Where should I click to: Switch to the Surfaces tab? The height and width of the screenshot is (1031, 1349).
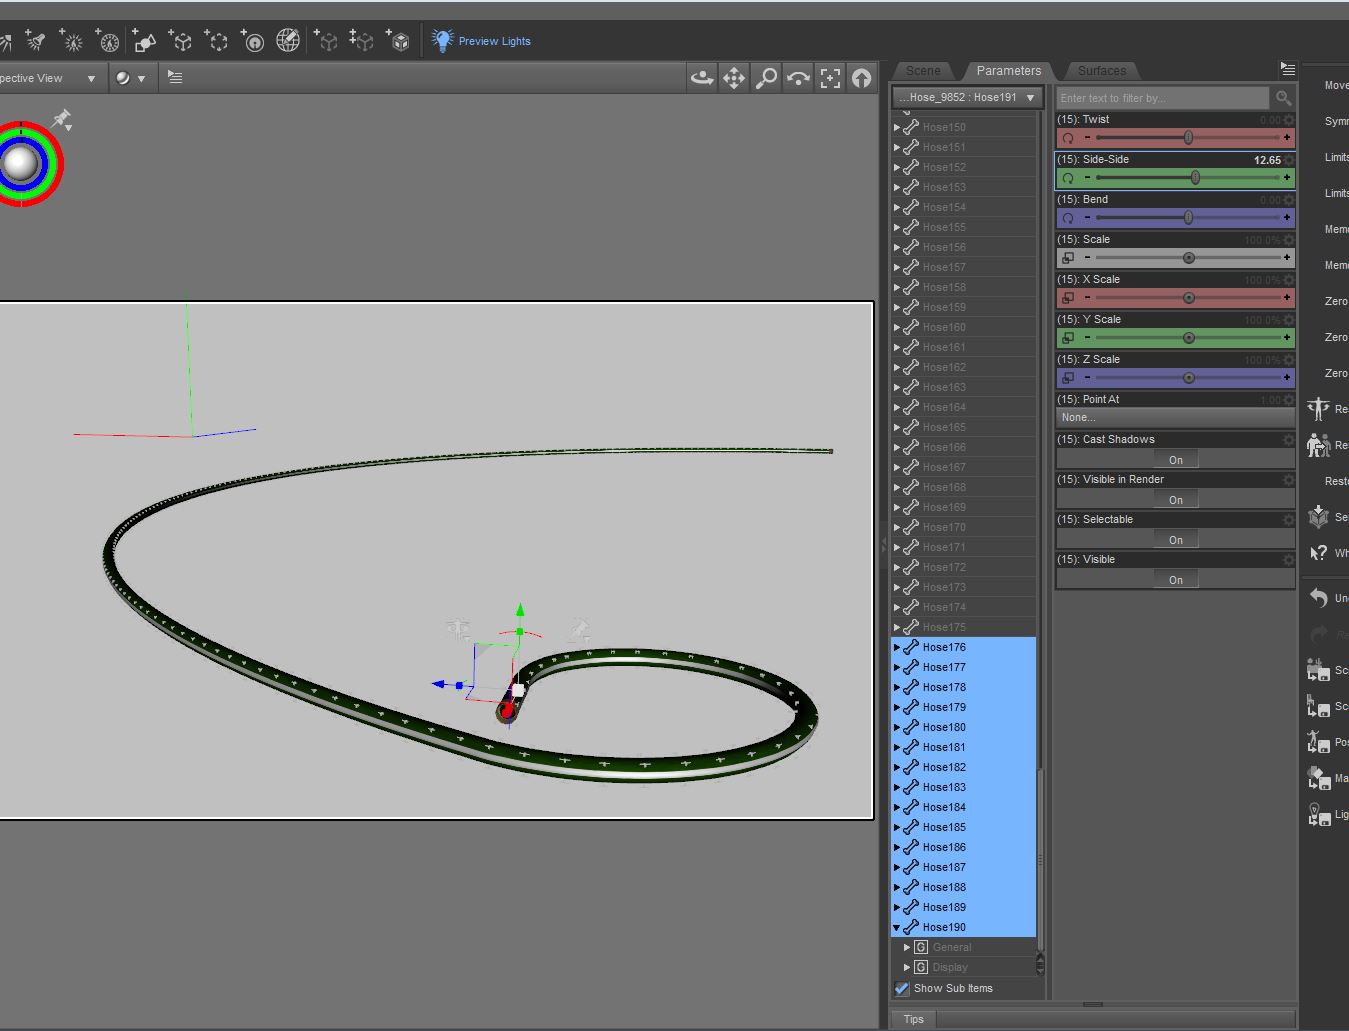[x=1101, y=71]
